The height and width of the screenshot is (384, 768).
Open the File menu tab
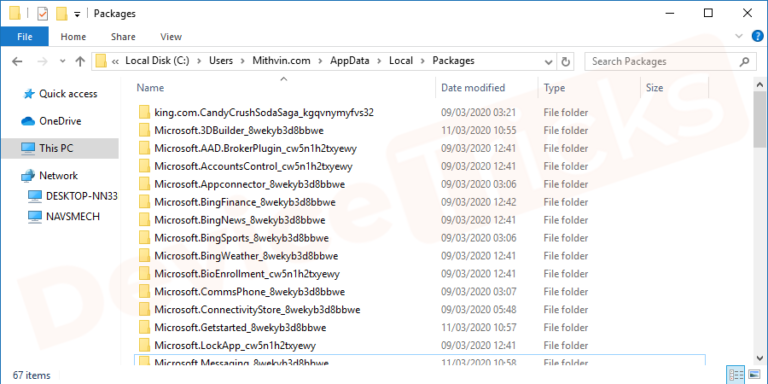tap(24, 37)
